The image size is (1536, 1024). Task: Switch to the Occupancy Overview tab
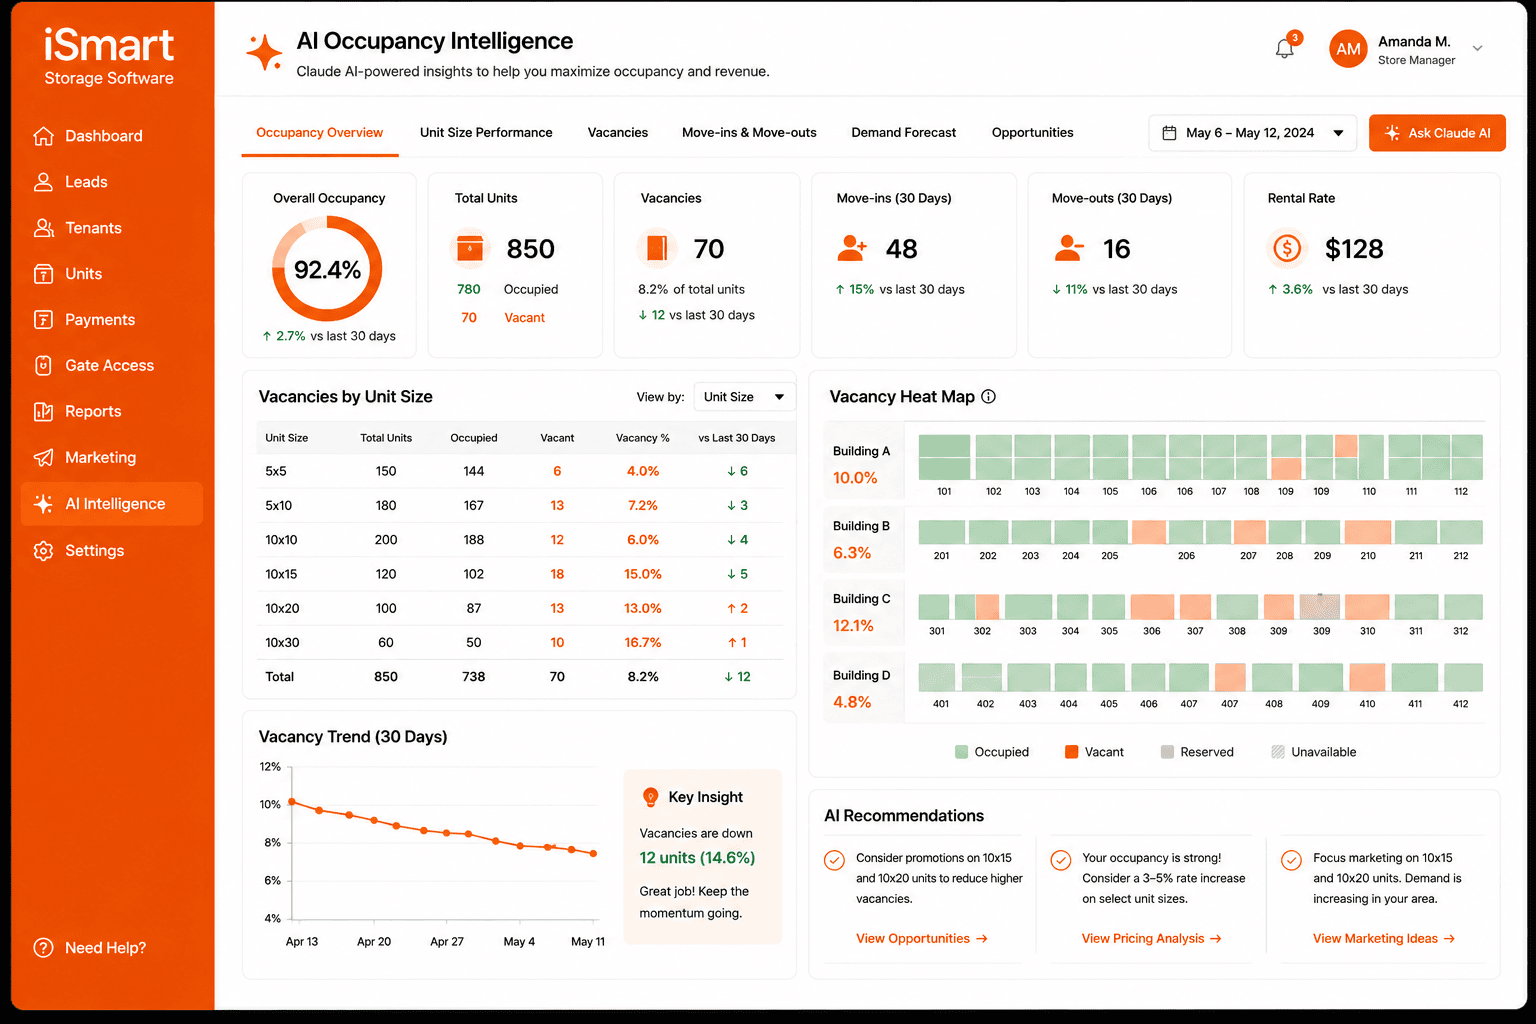pos(319,133)
